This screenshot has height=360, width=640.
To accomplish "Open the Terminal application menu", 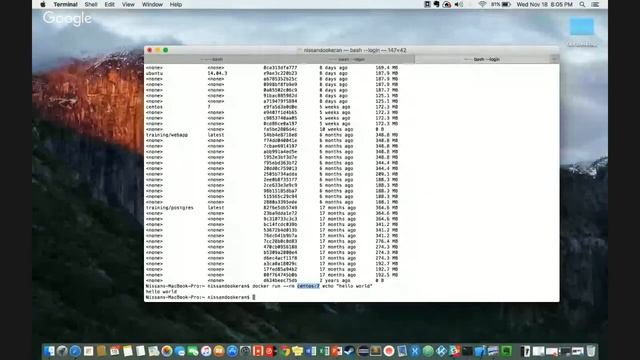I will coord(65,4).
